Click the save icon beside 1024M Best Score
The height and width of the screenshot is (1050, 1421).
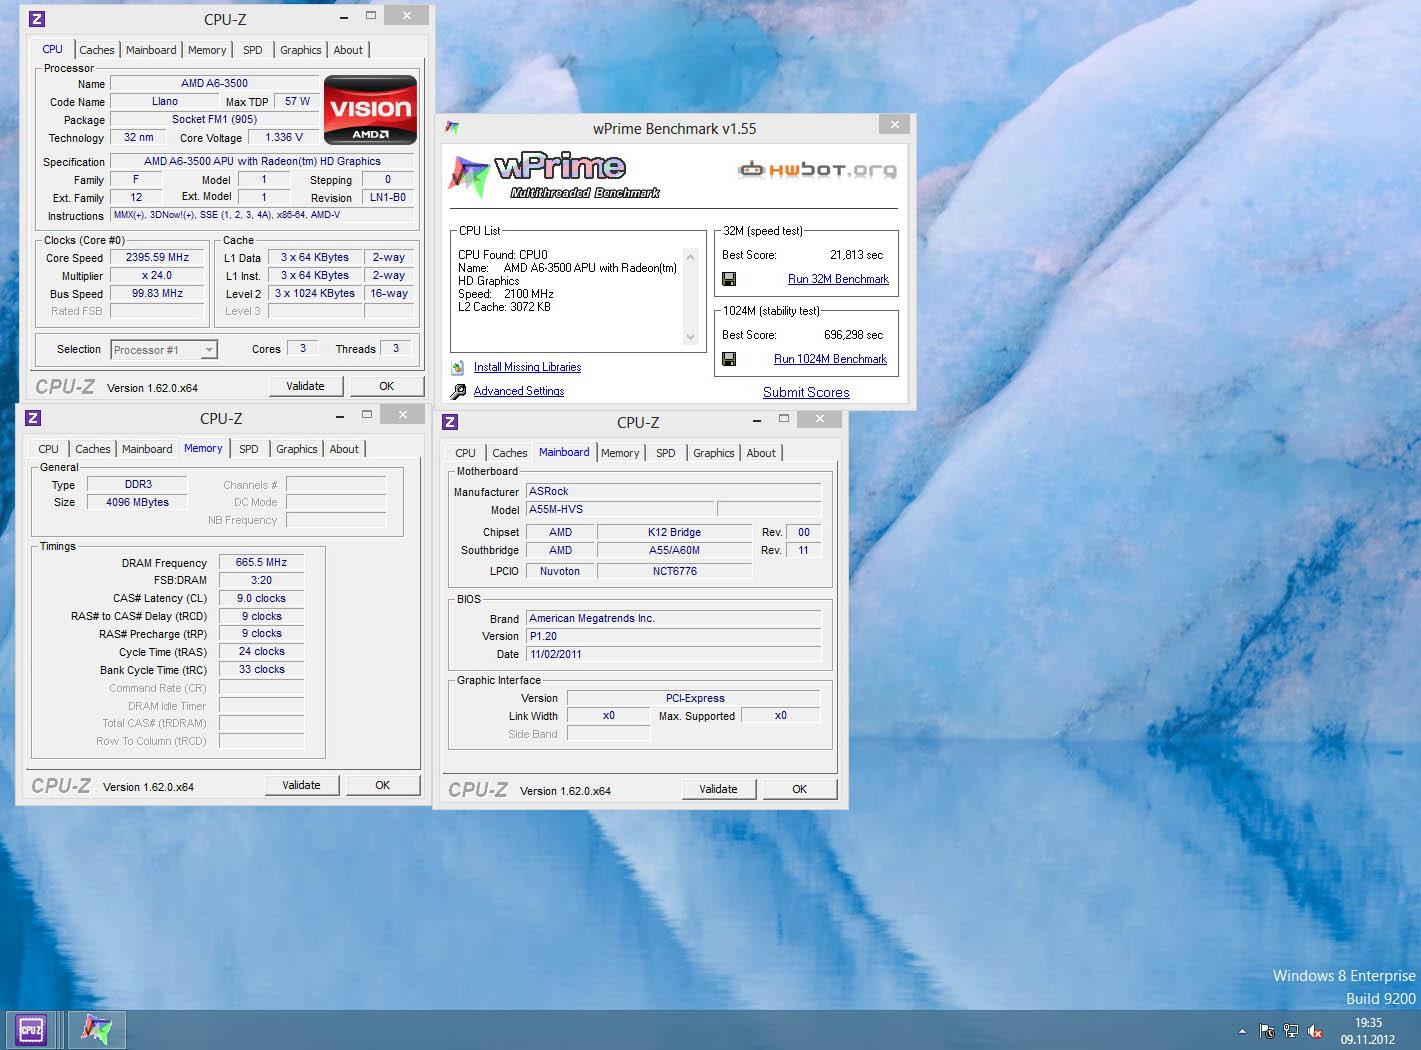729,359
